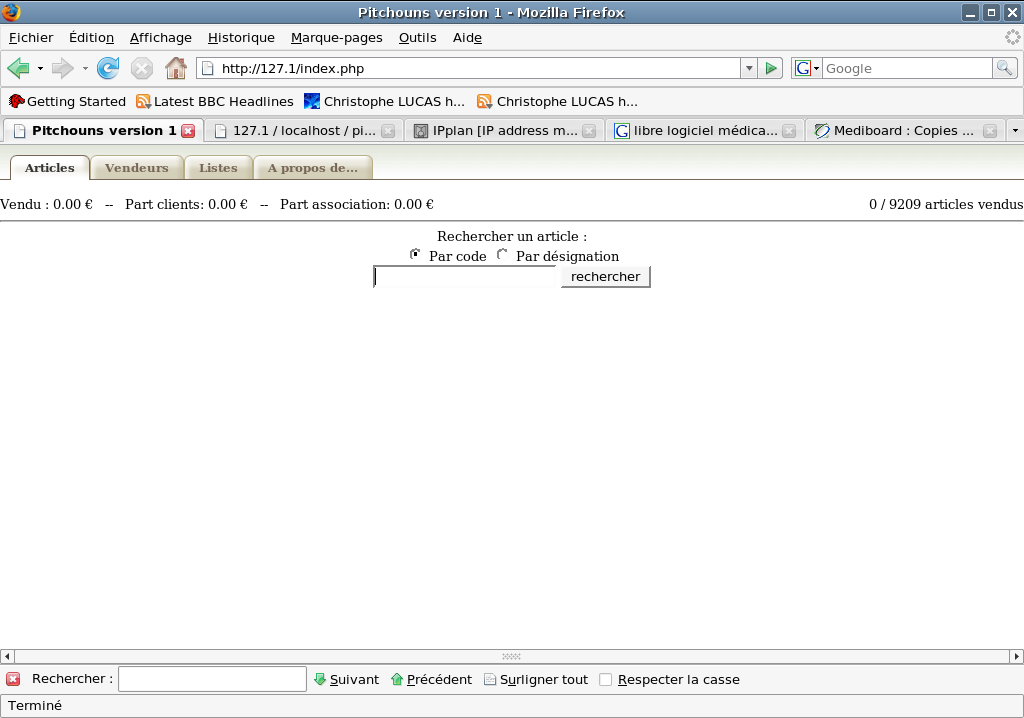Image resolution: width=1024 pixels, height=718 pixels.
Task: Click the Reload page icon
Action: 108,68
